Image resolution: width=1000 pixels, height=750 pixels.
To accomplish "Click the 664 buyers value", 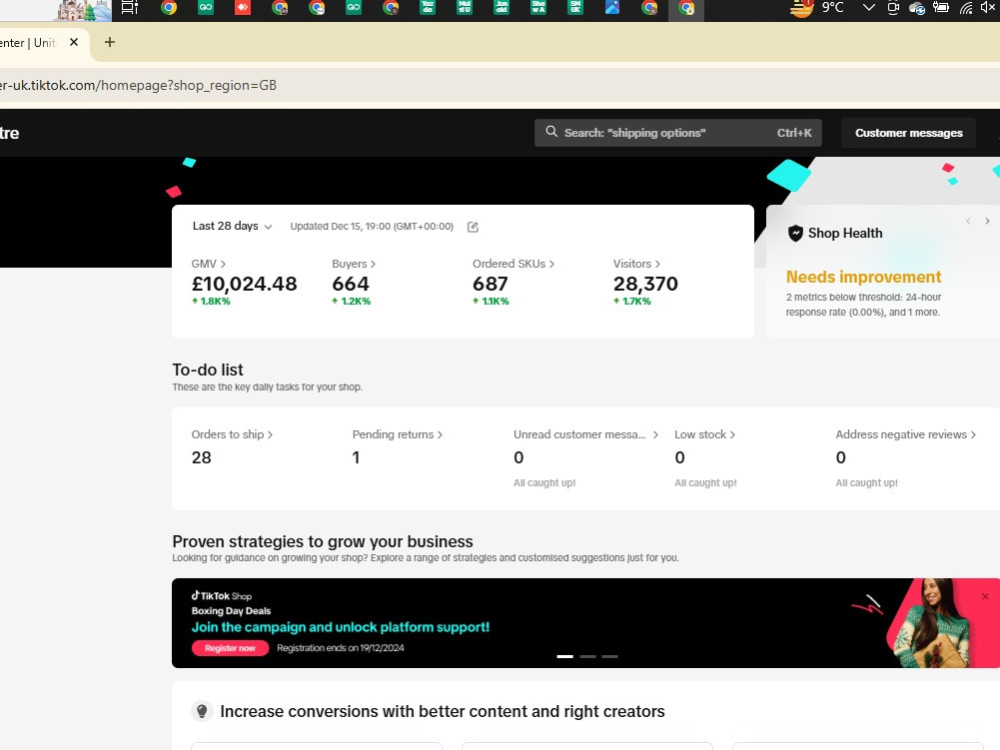I will point(351,284).
